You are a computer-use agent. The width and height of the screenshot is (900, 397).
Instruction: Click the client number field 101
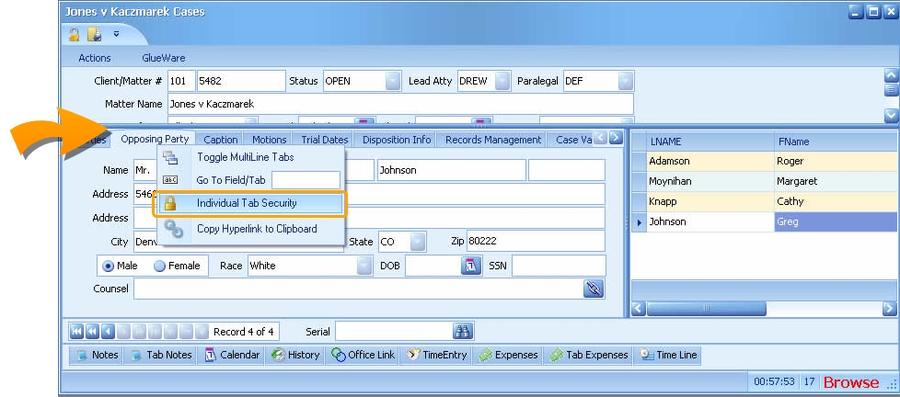180,81
